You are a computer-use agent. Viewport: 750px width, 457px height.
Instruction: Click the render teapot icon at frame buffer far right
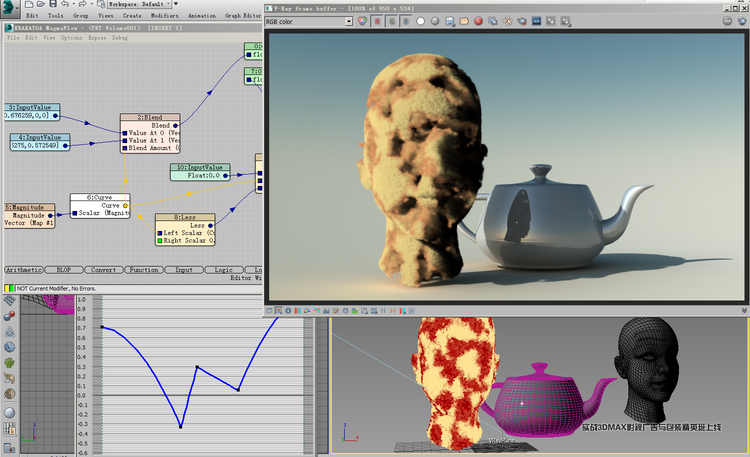click(742, 21)
